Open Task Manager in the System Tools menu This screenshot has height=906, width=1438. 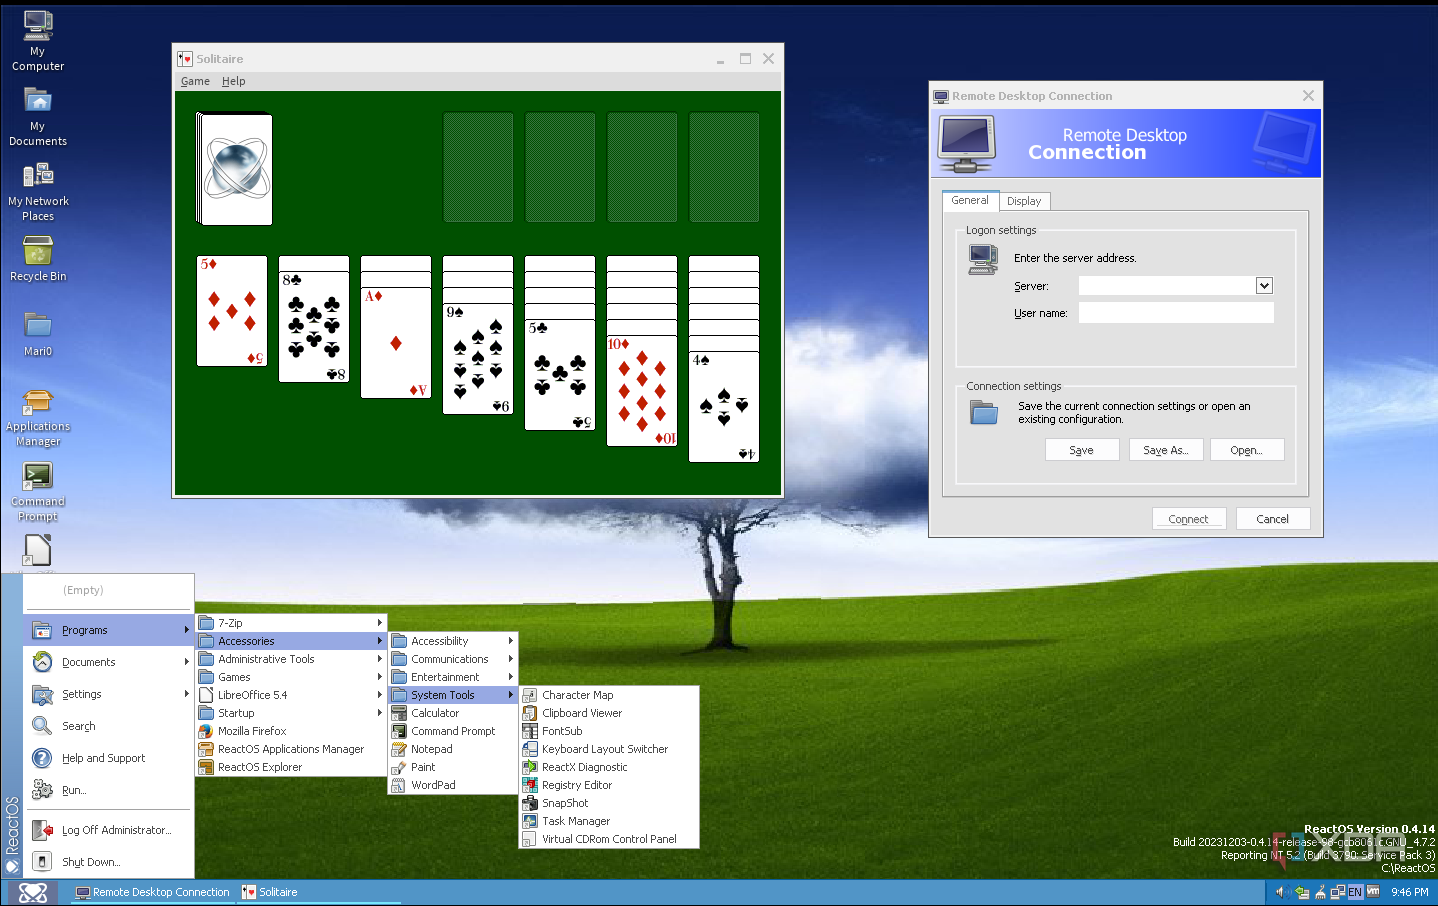[x=575, y=821]
